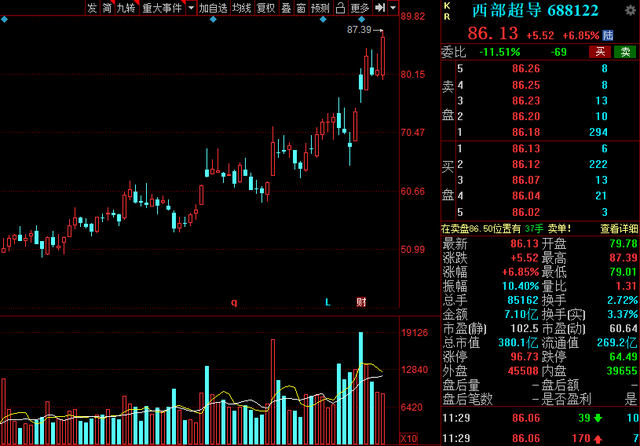Select the blue diamond marker below 更多

(x=362, y=19)
